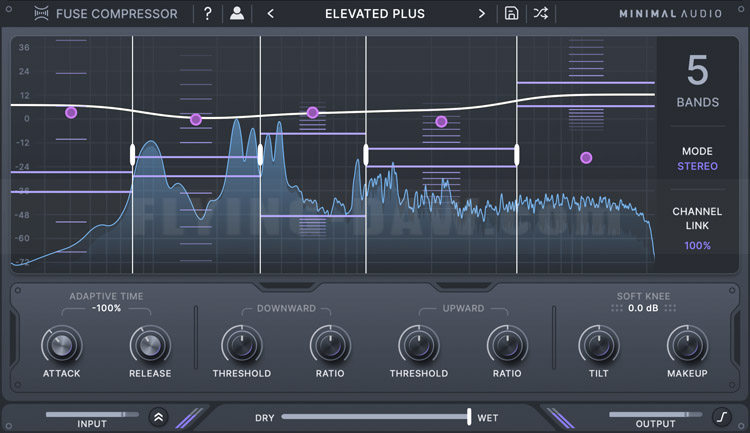Click the Input level slider
The image size is (750, 433).
[92, 414]
